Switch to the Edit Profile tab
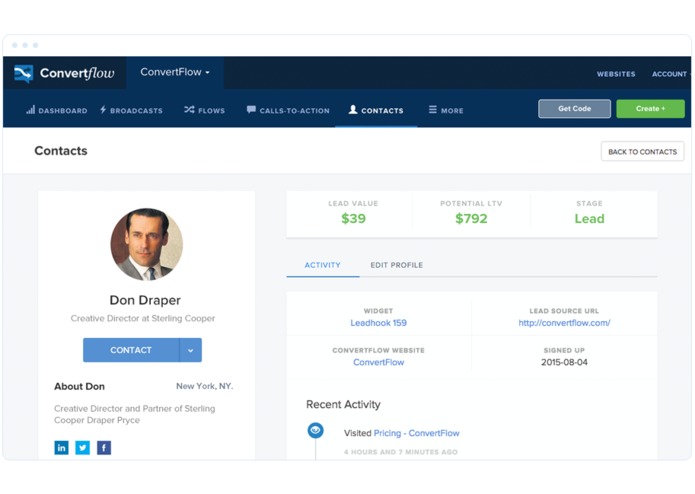695x494 pixels. click(397, 265)
